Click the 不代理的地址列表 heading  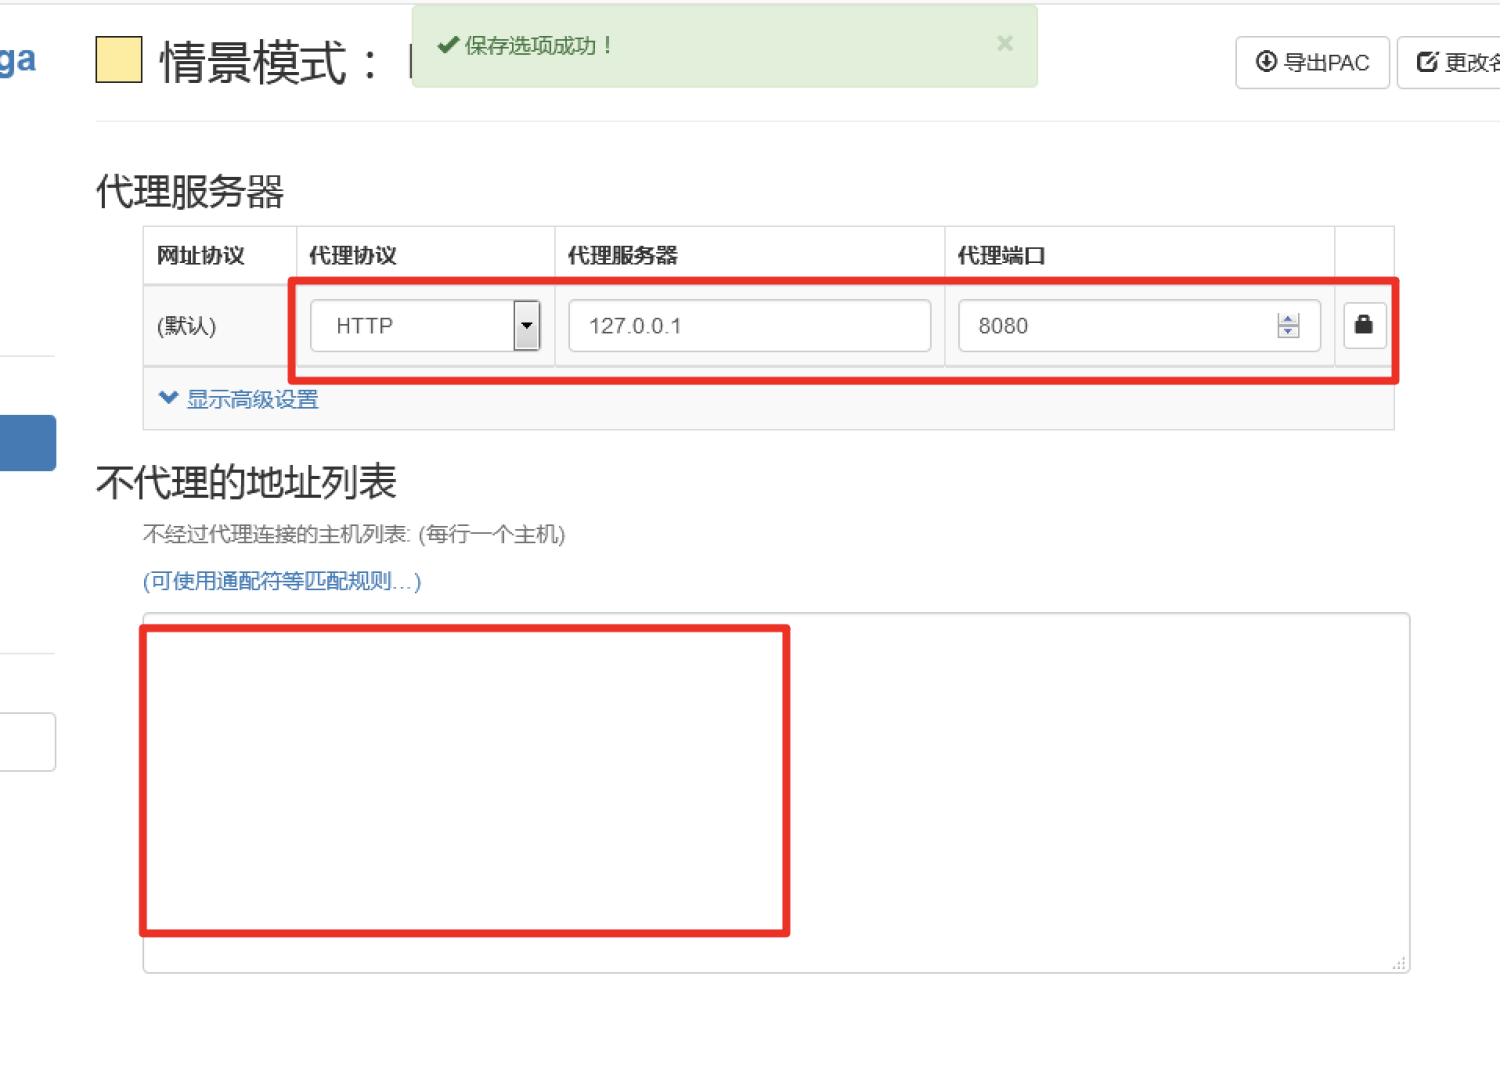pos(246,483)
